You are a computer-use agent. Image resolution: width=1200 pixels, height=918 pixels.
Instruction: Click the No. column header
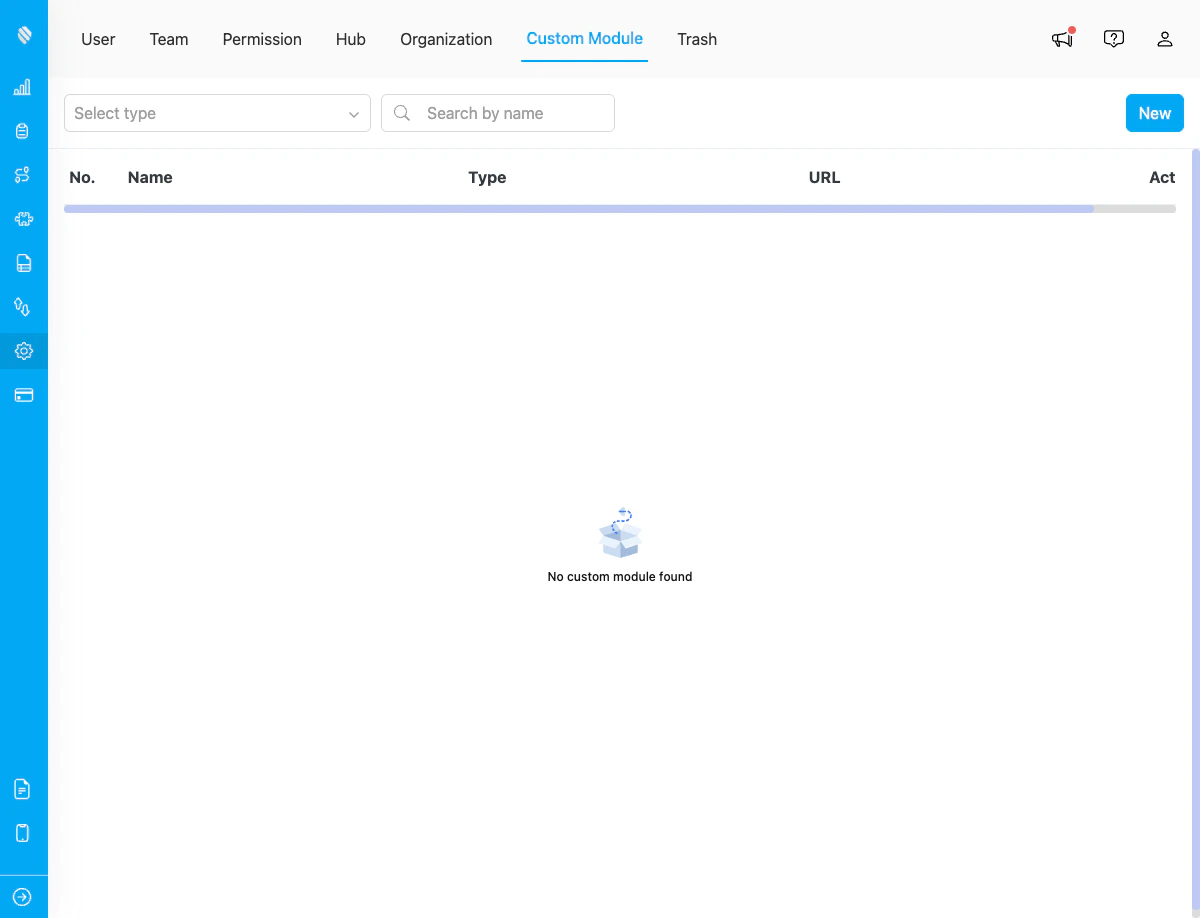[82, 177]
